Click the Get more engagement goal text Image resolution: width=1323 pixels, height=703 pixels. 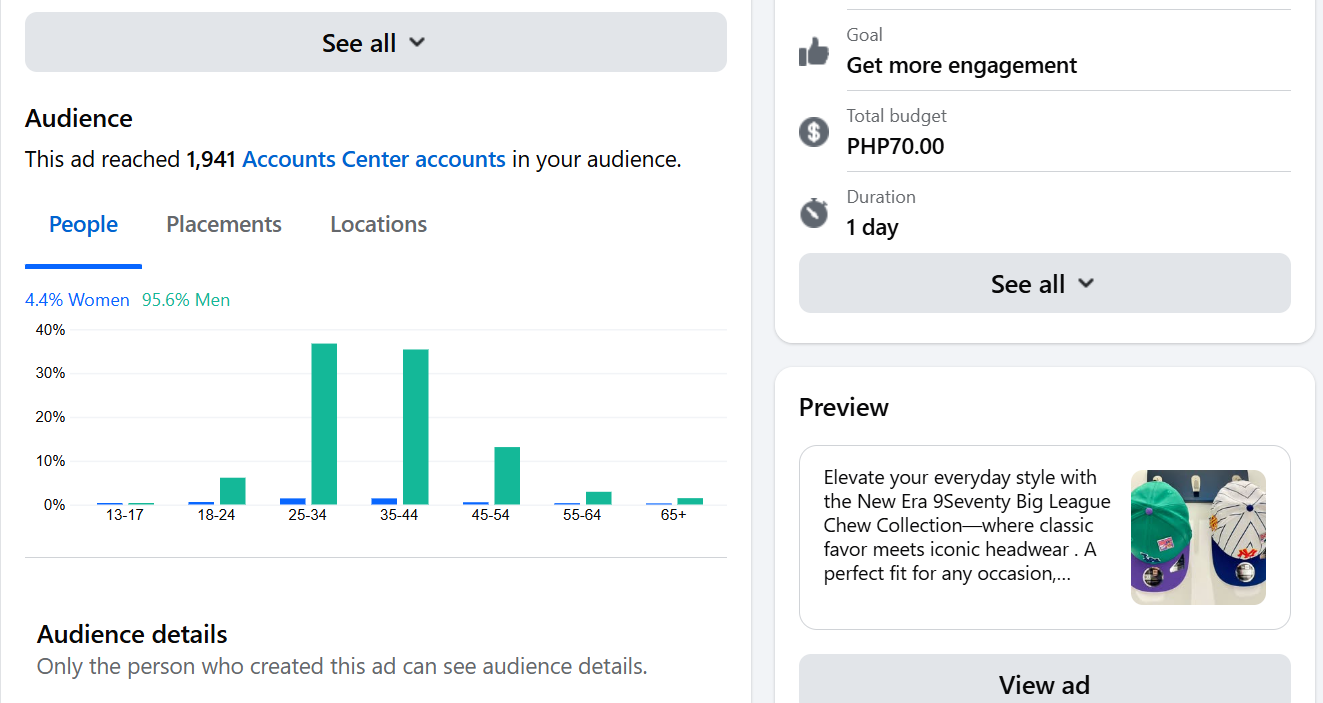click(962, 66)
